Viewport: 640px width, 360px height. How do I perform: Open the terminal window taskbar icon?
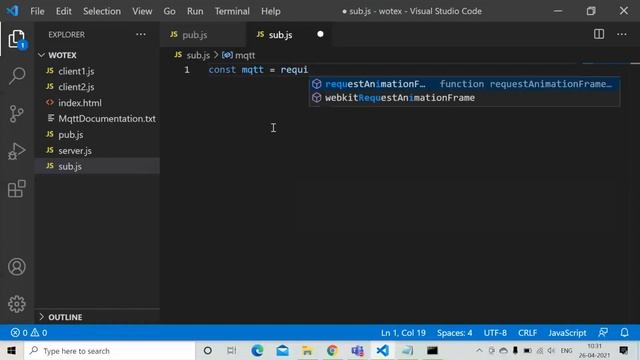tap(432, 351)
